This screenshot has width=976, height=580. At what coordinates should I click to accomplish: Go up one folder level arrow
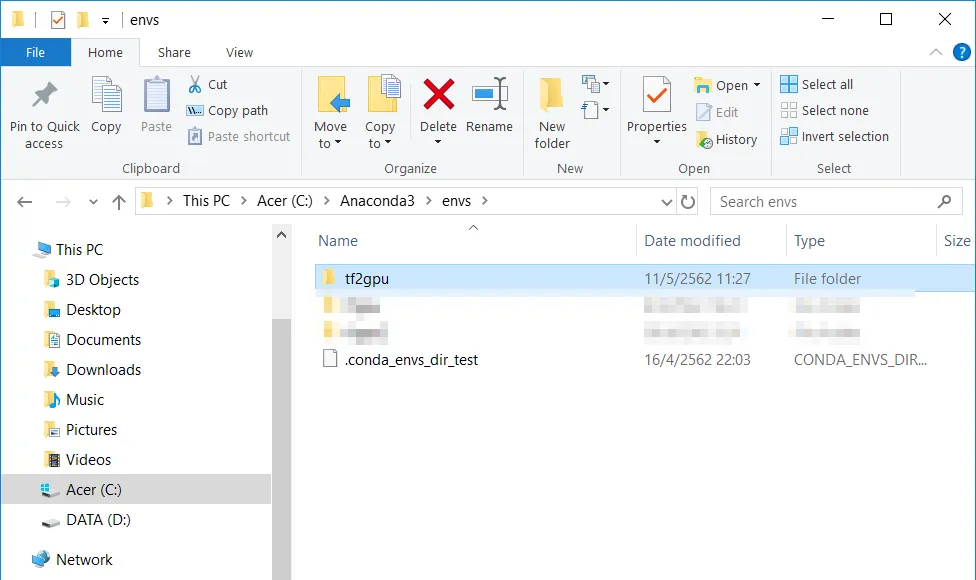119,202
